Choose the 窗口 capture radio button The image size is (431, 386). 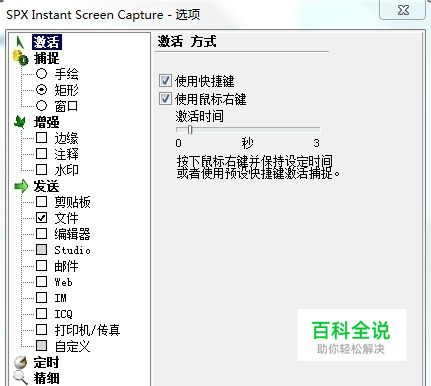[41, 106]
